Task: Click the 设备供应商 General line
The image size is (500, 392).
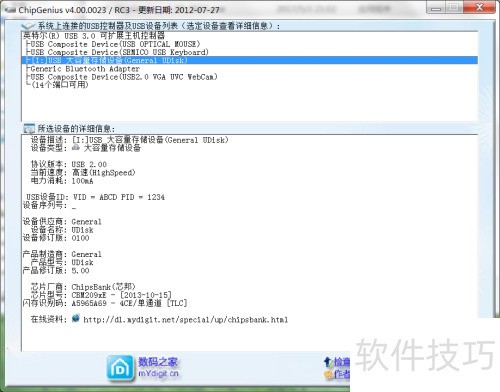Action: tap(62, 222)
